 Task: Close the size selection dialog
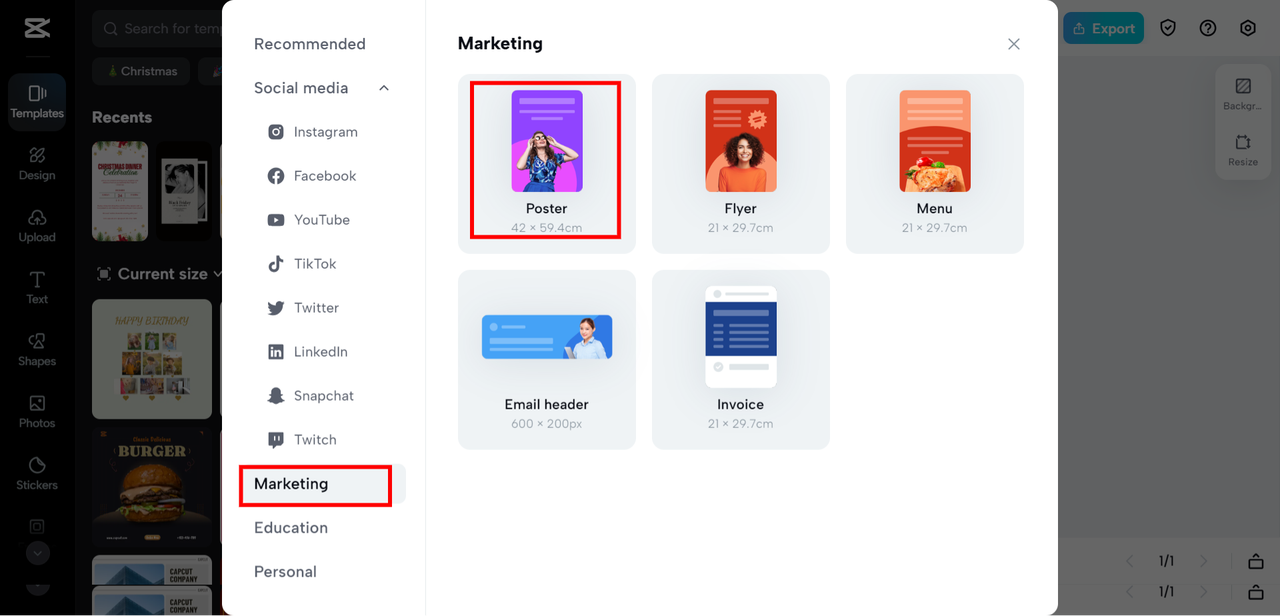point(1014,44)
